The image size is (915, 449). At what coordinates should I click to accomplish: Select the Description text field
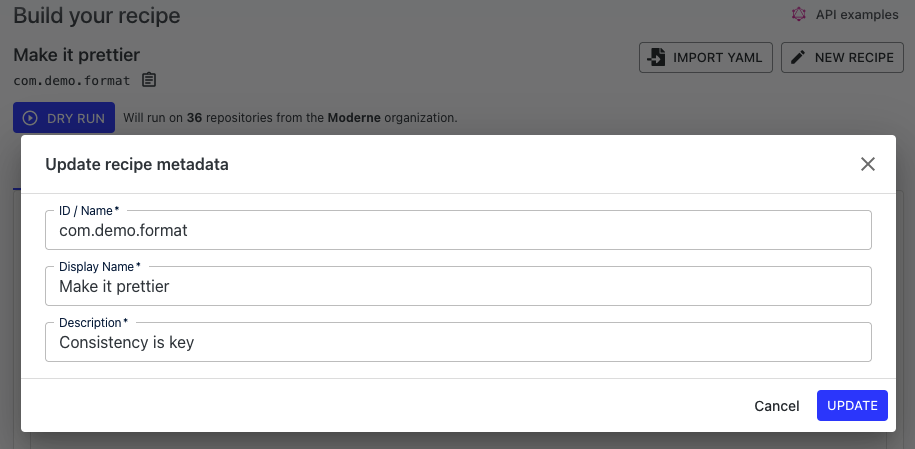pos(458,342)
